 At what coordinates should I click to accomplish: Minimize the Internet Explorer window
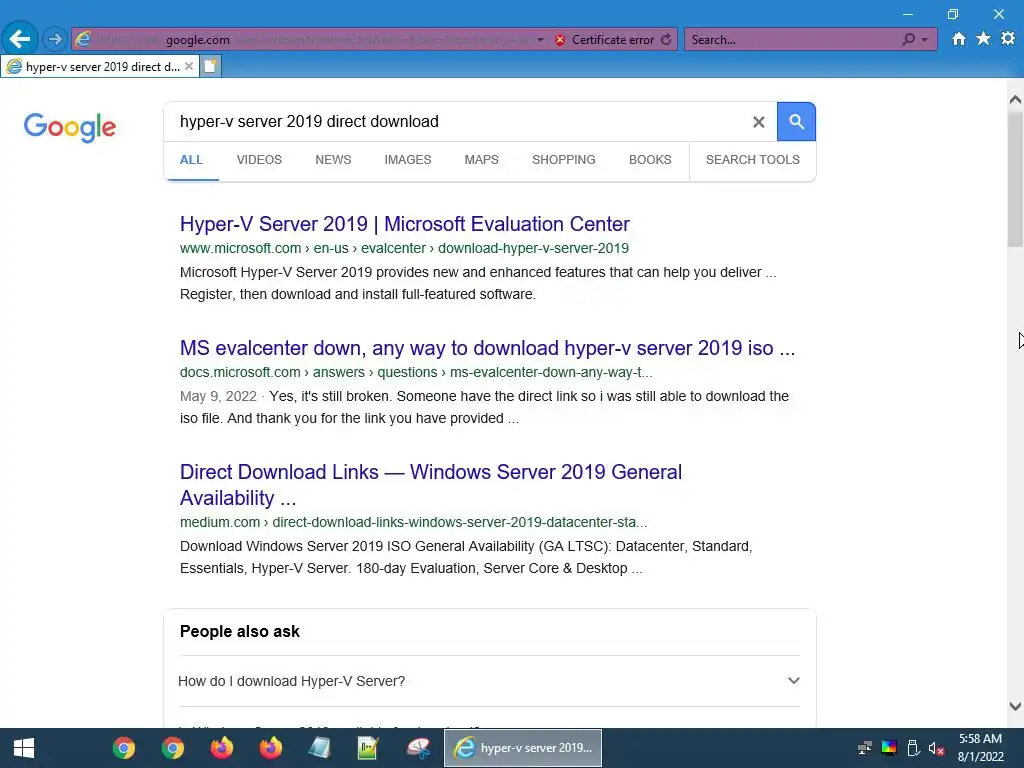tap(908, 14)
